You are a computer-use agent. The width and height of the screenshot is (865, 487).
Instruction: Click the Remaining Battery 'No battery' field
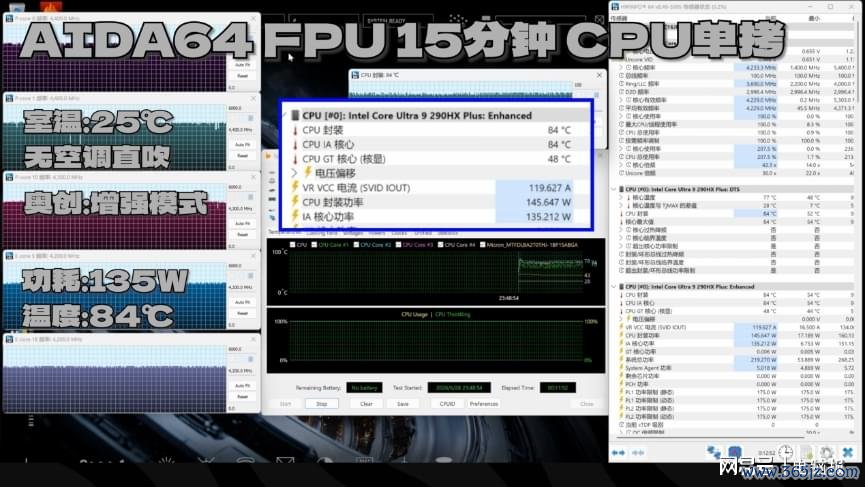coord(364,388)
